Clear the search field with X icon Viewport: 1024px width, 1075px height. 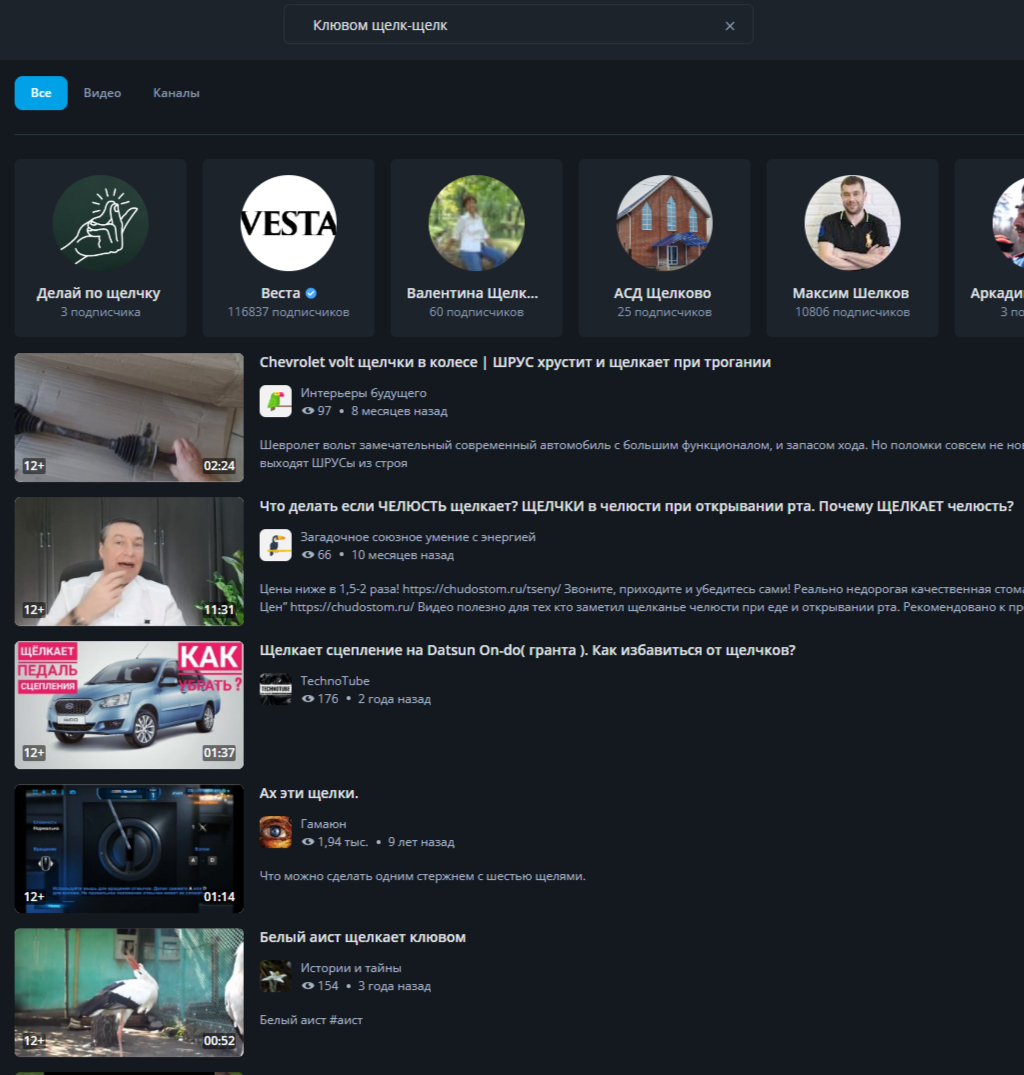(x=730, y=26)
